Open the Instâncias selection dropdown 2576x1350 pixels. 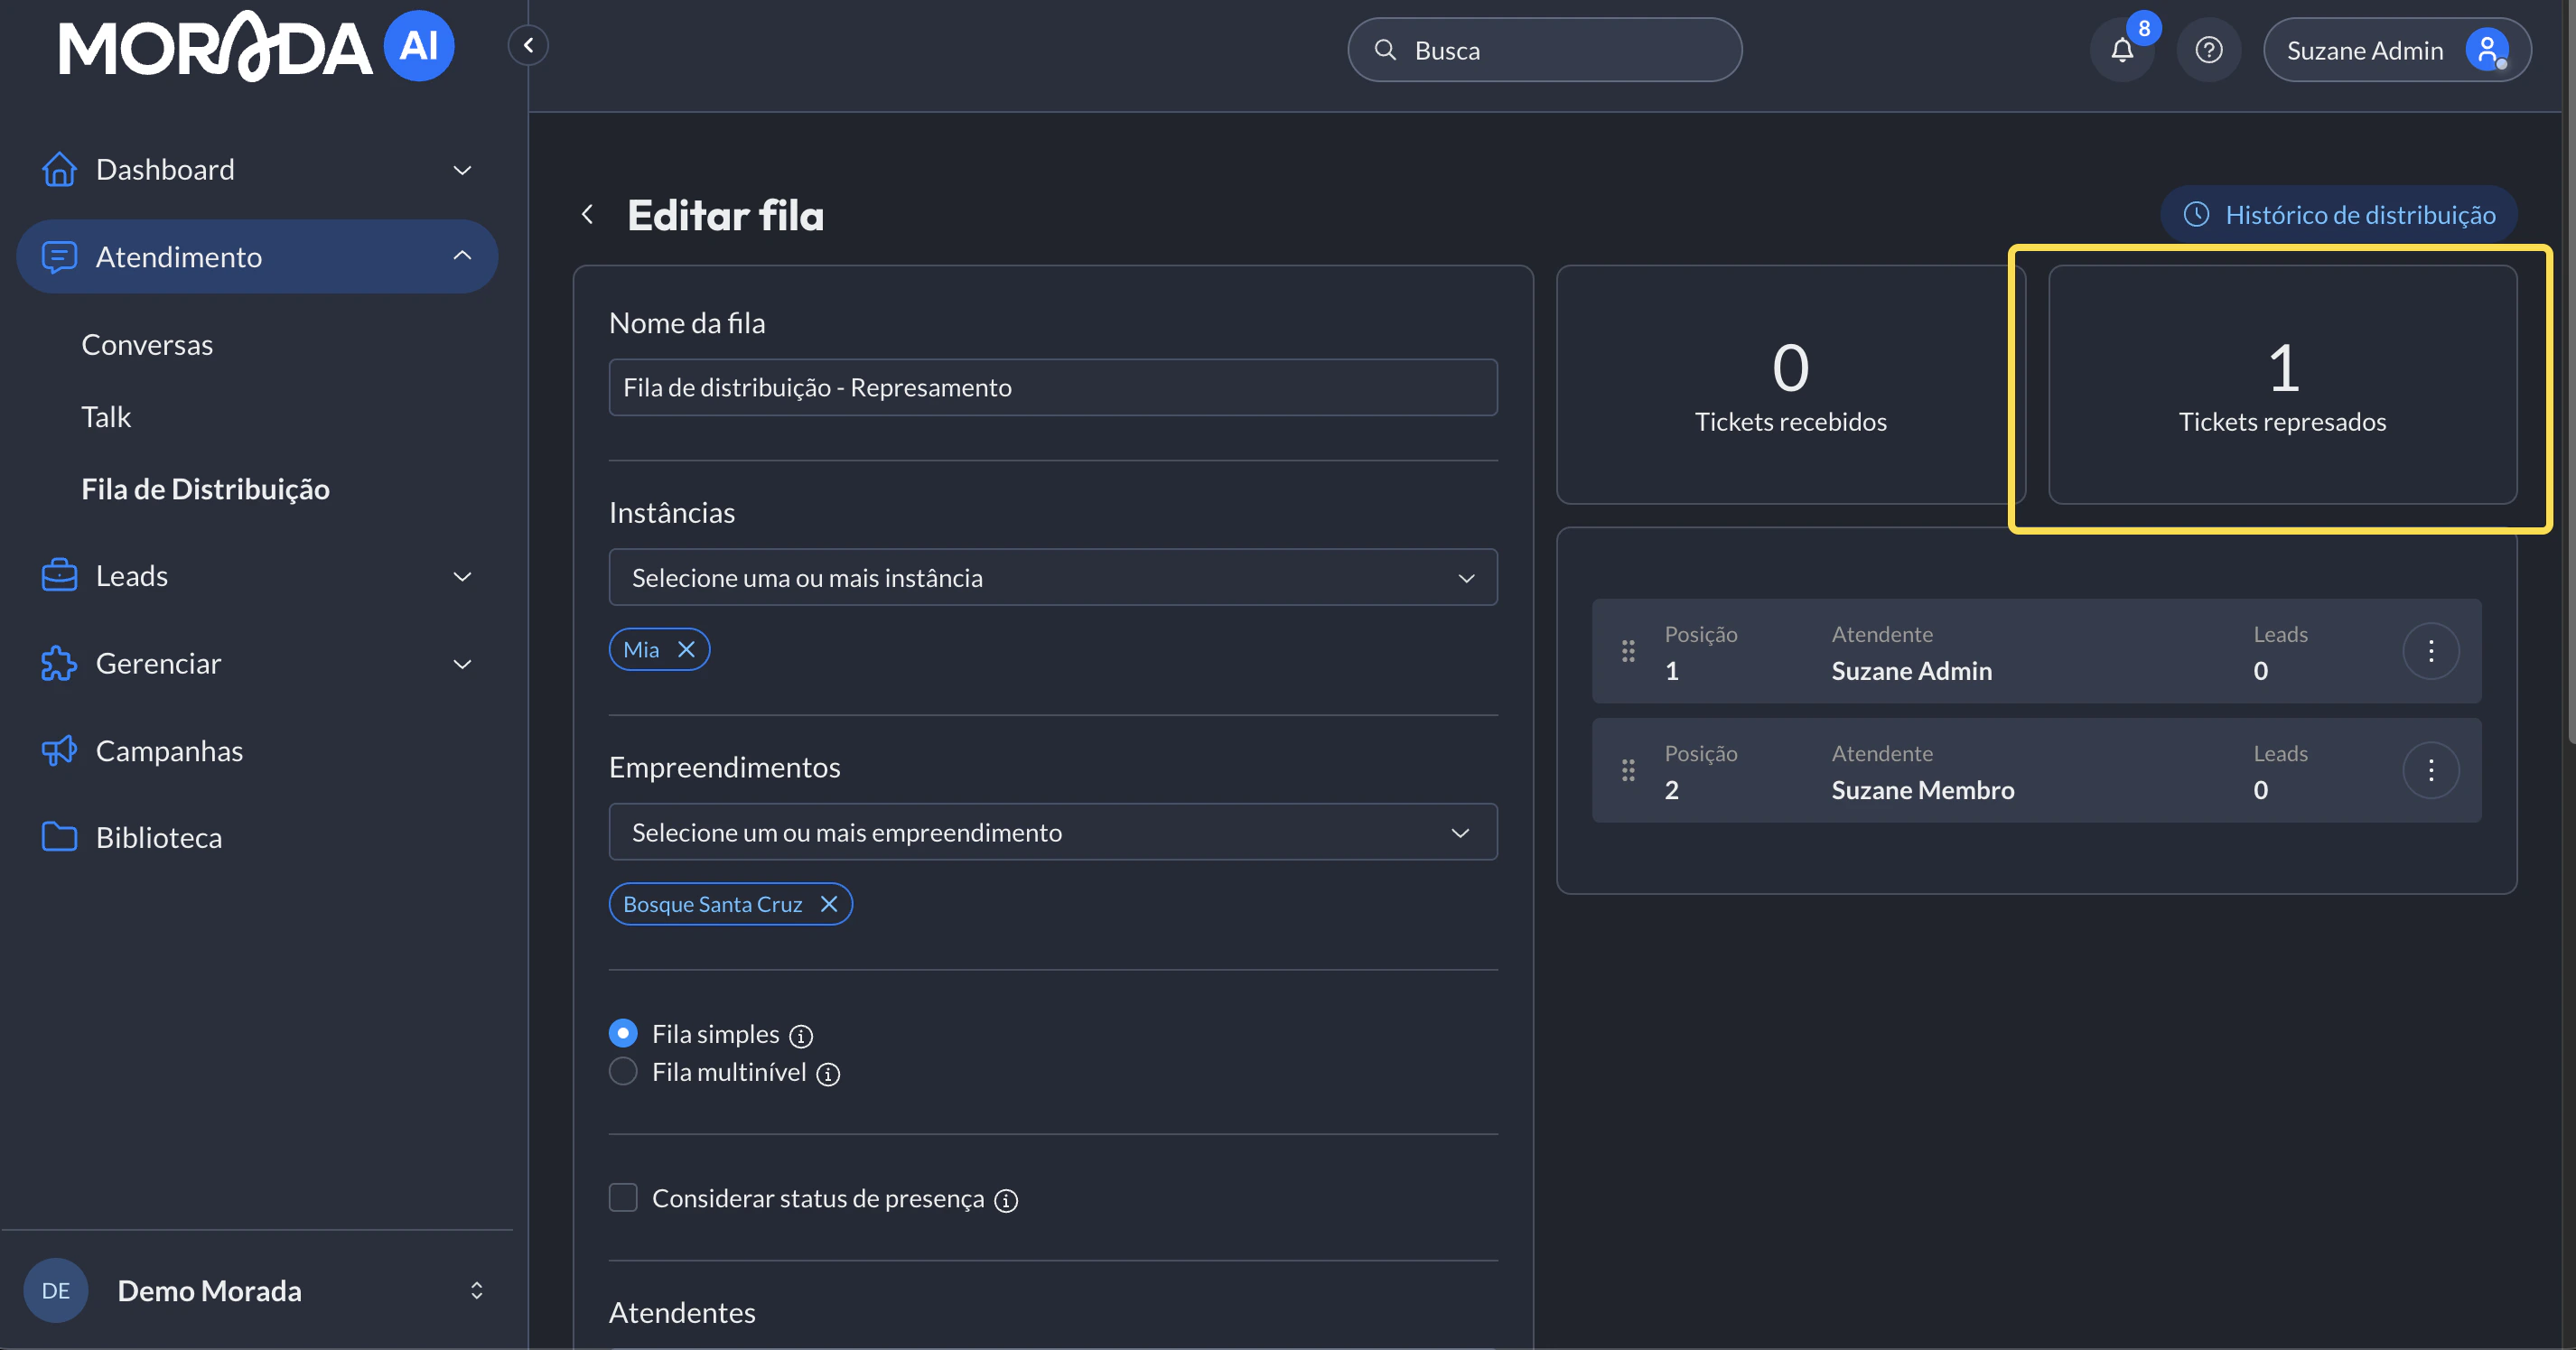click(1052, 578)
